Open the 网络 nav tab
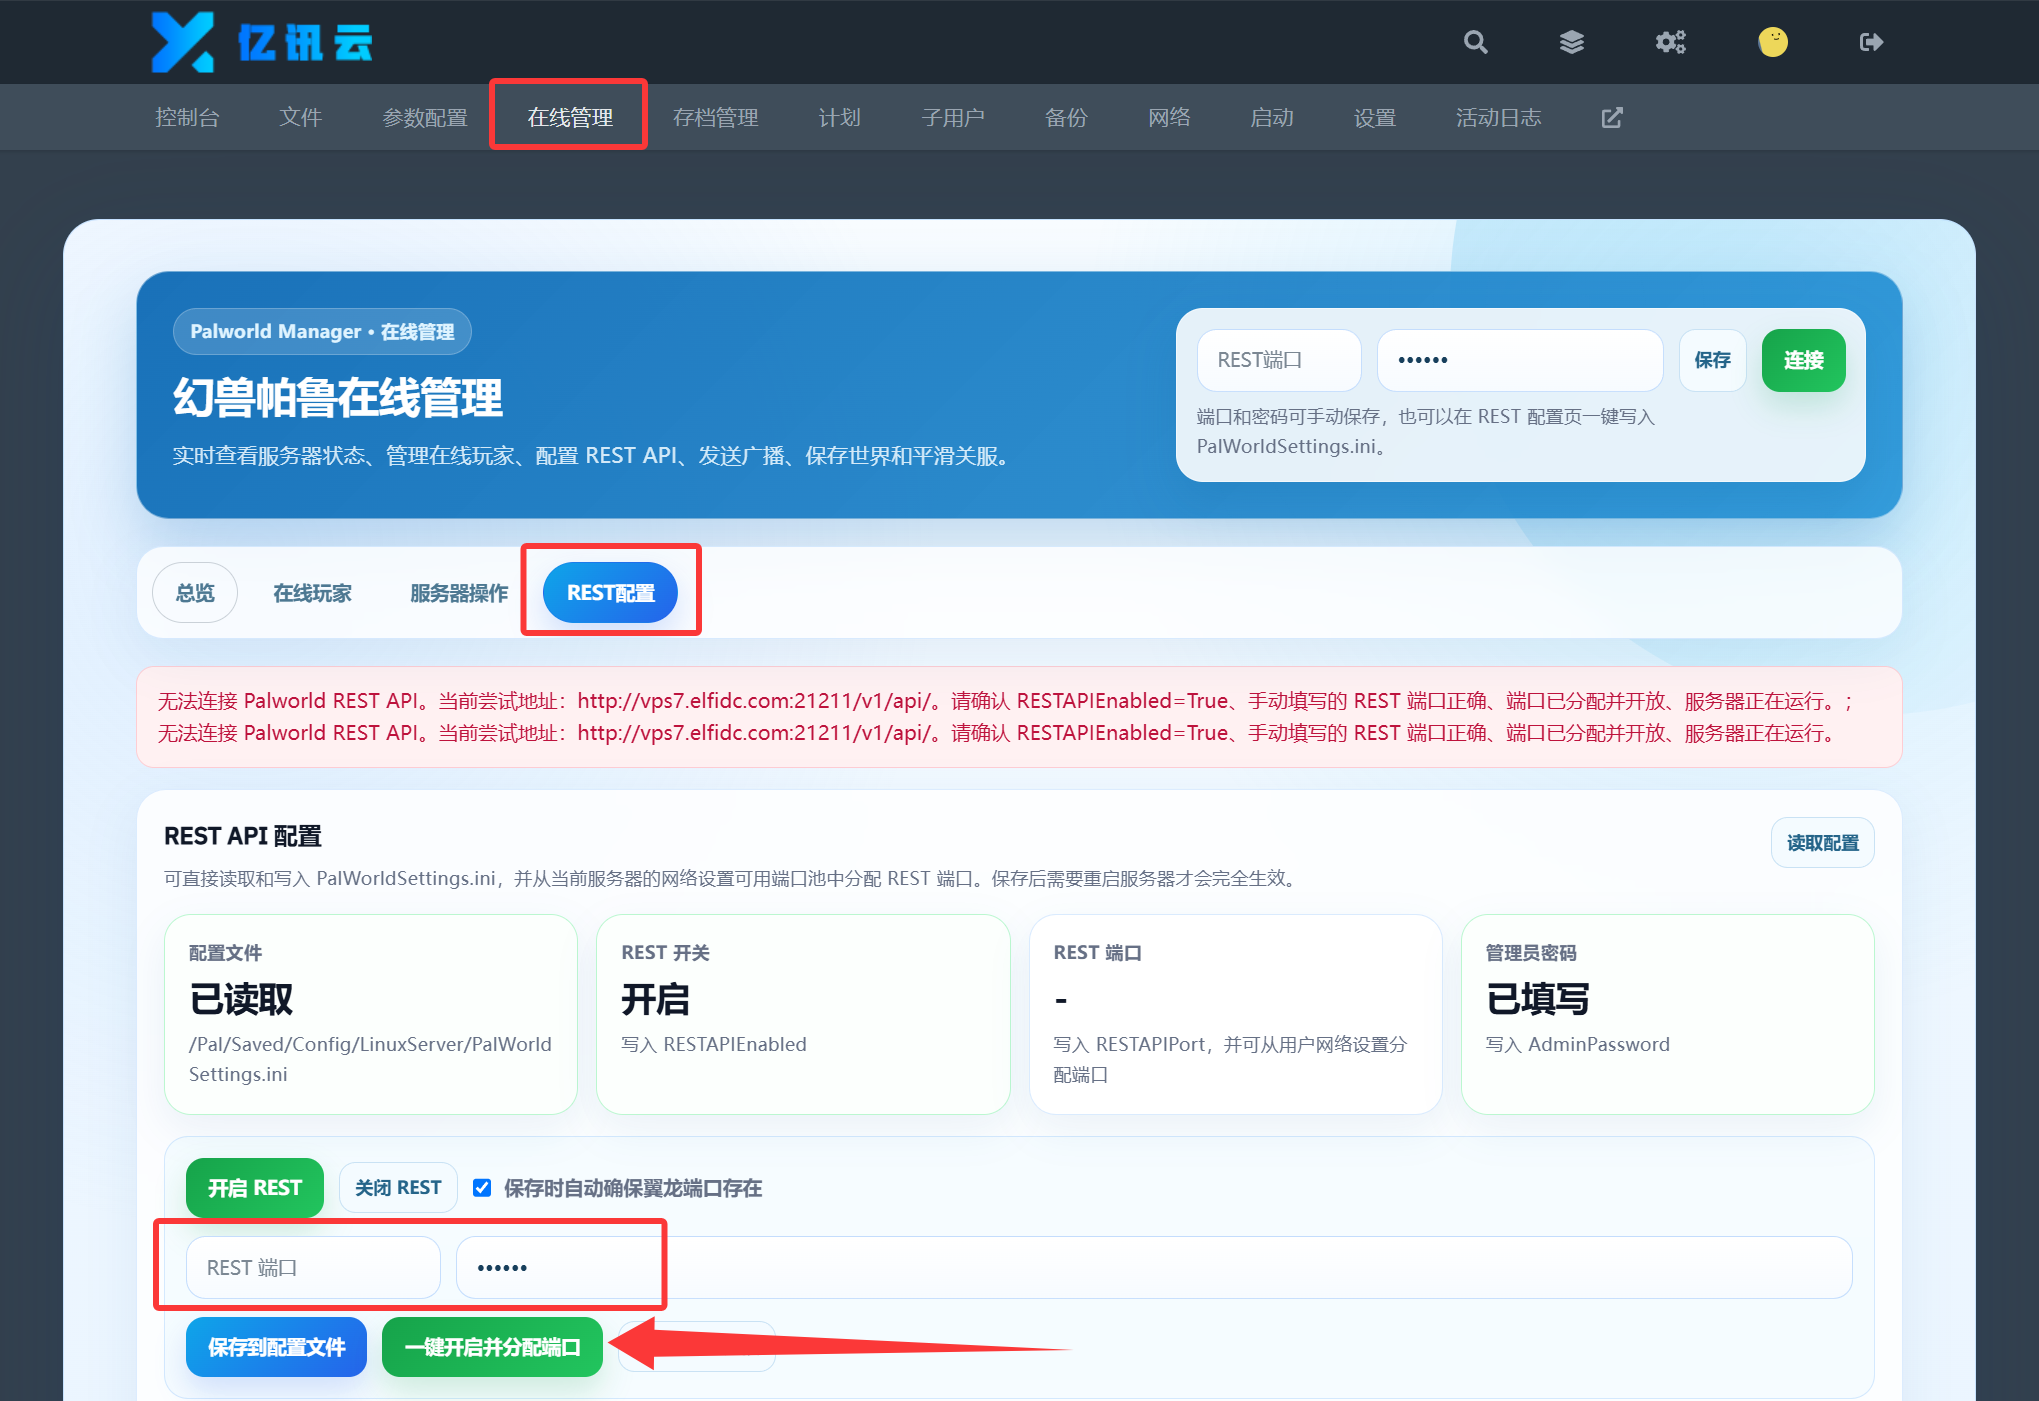 [1169, 118]
